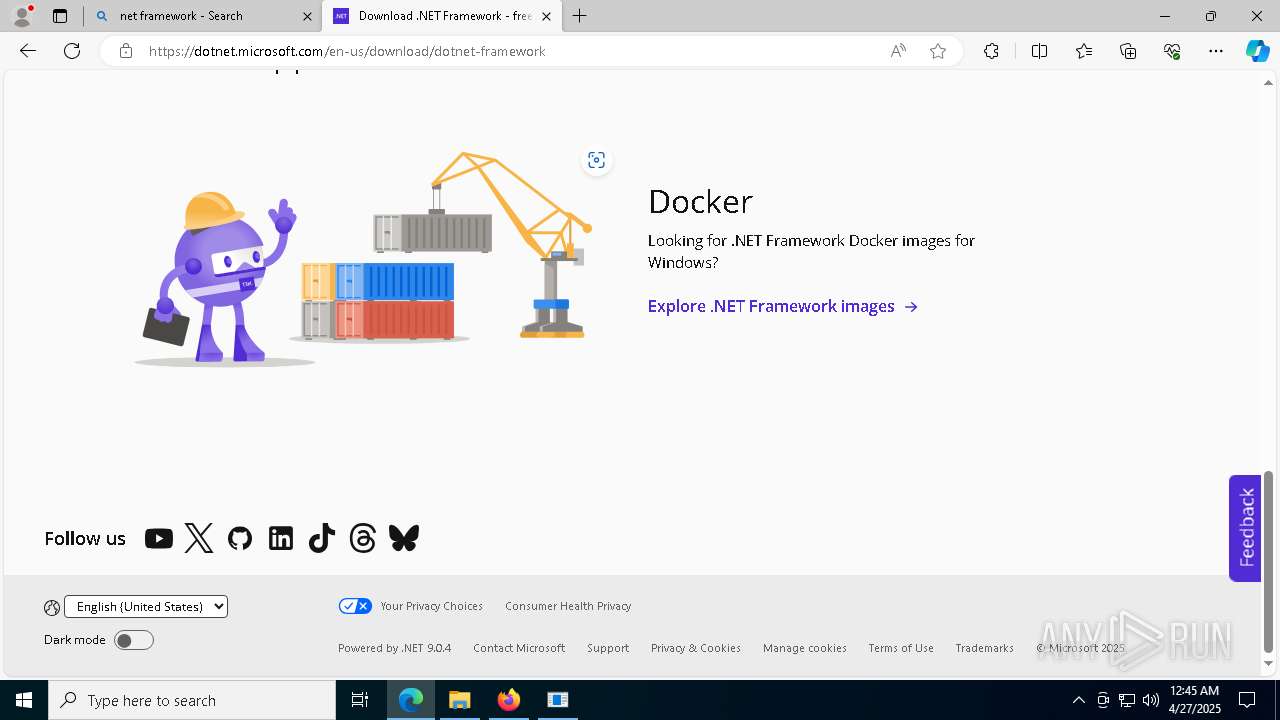The height and width of the screenshot is (720, 1280).
Task: Show hidden system tray icons chevron
Action: click(1078, 700)
